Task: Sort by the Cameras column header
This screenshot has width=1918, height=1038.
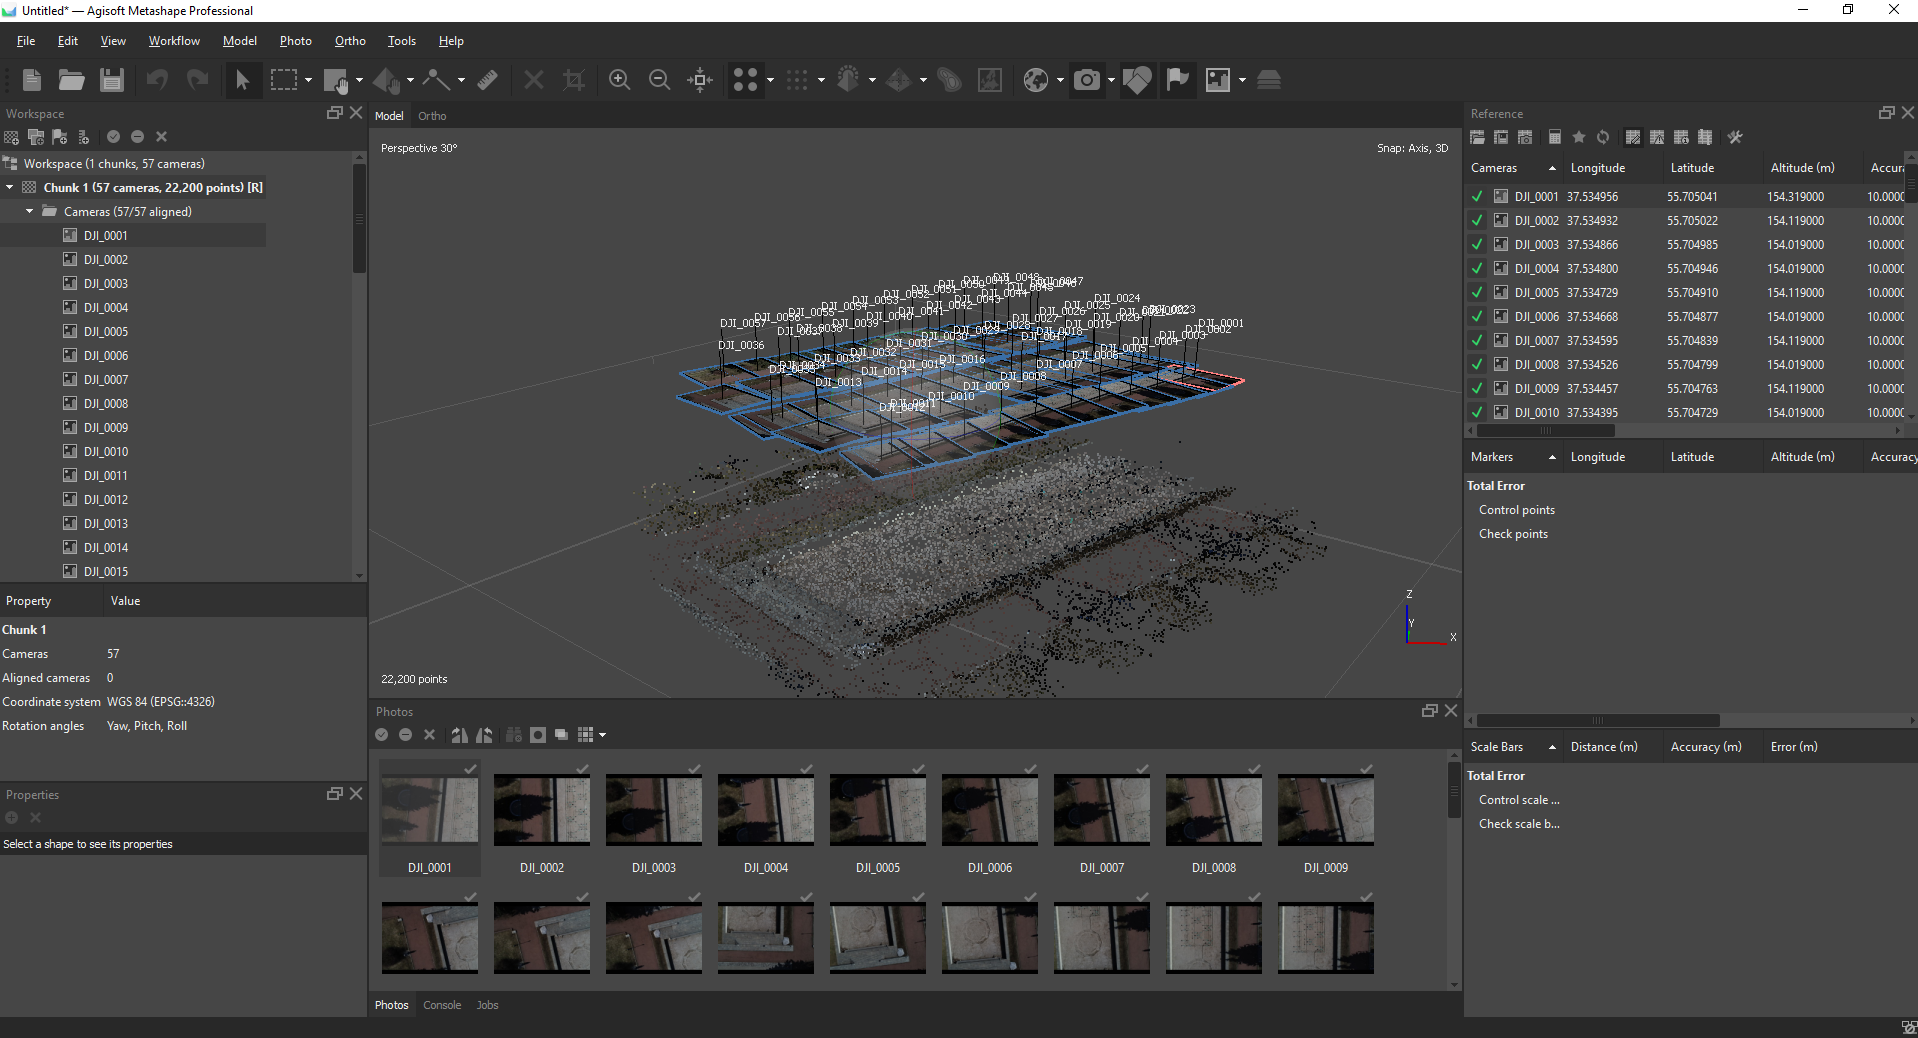Action: (1512, 168)
